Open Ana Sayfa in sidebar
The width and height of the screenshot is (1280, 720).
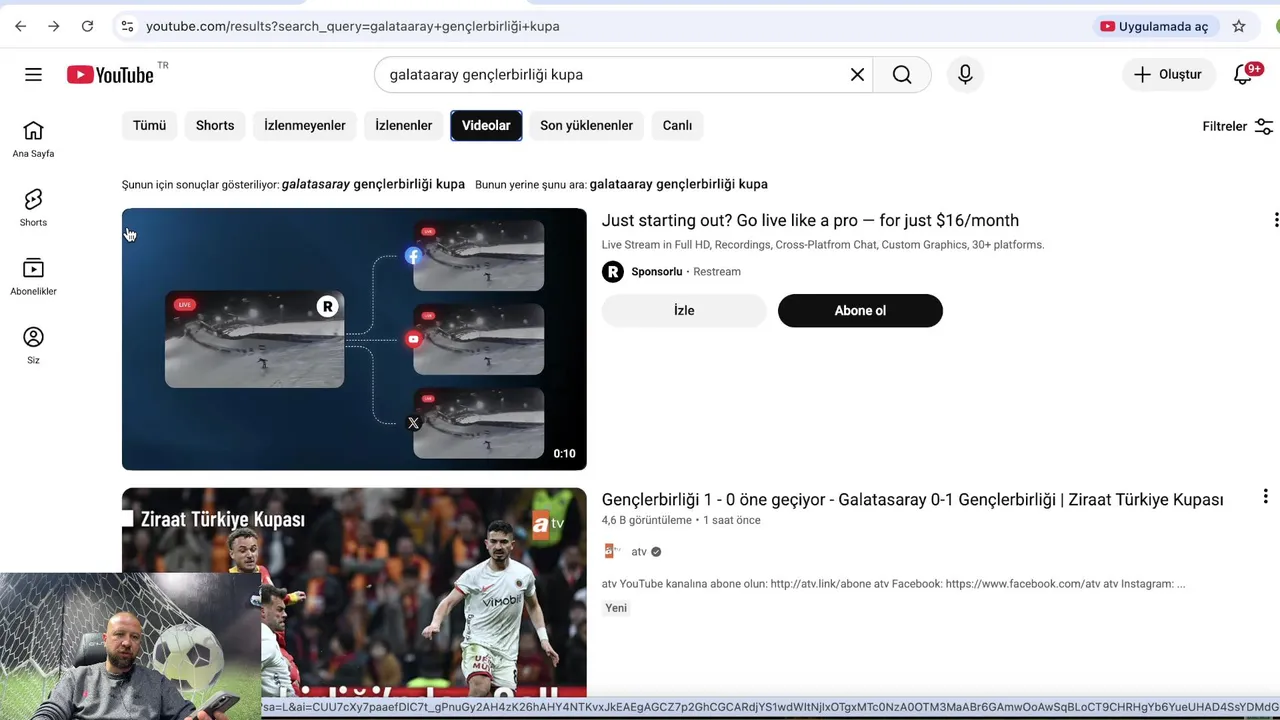[x=33, y=139]
